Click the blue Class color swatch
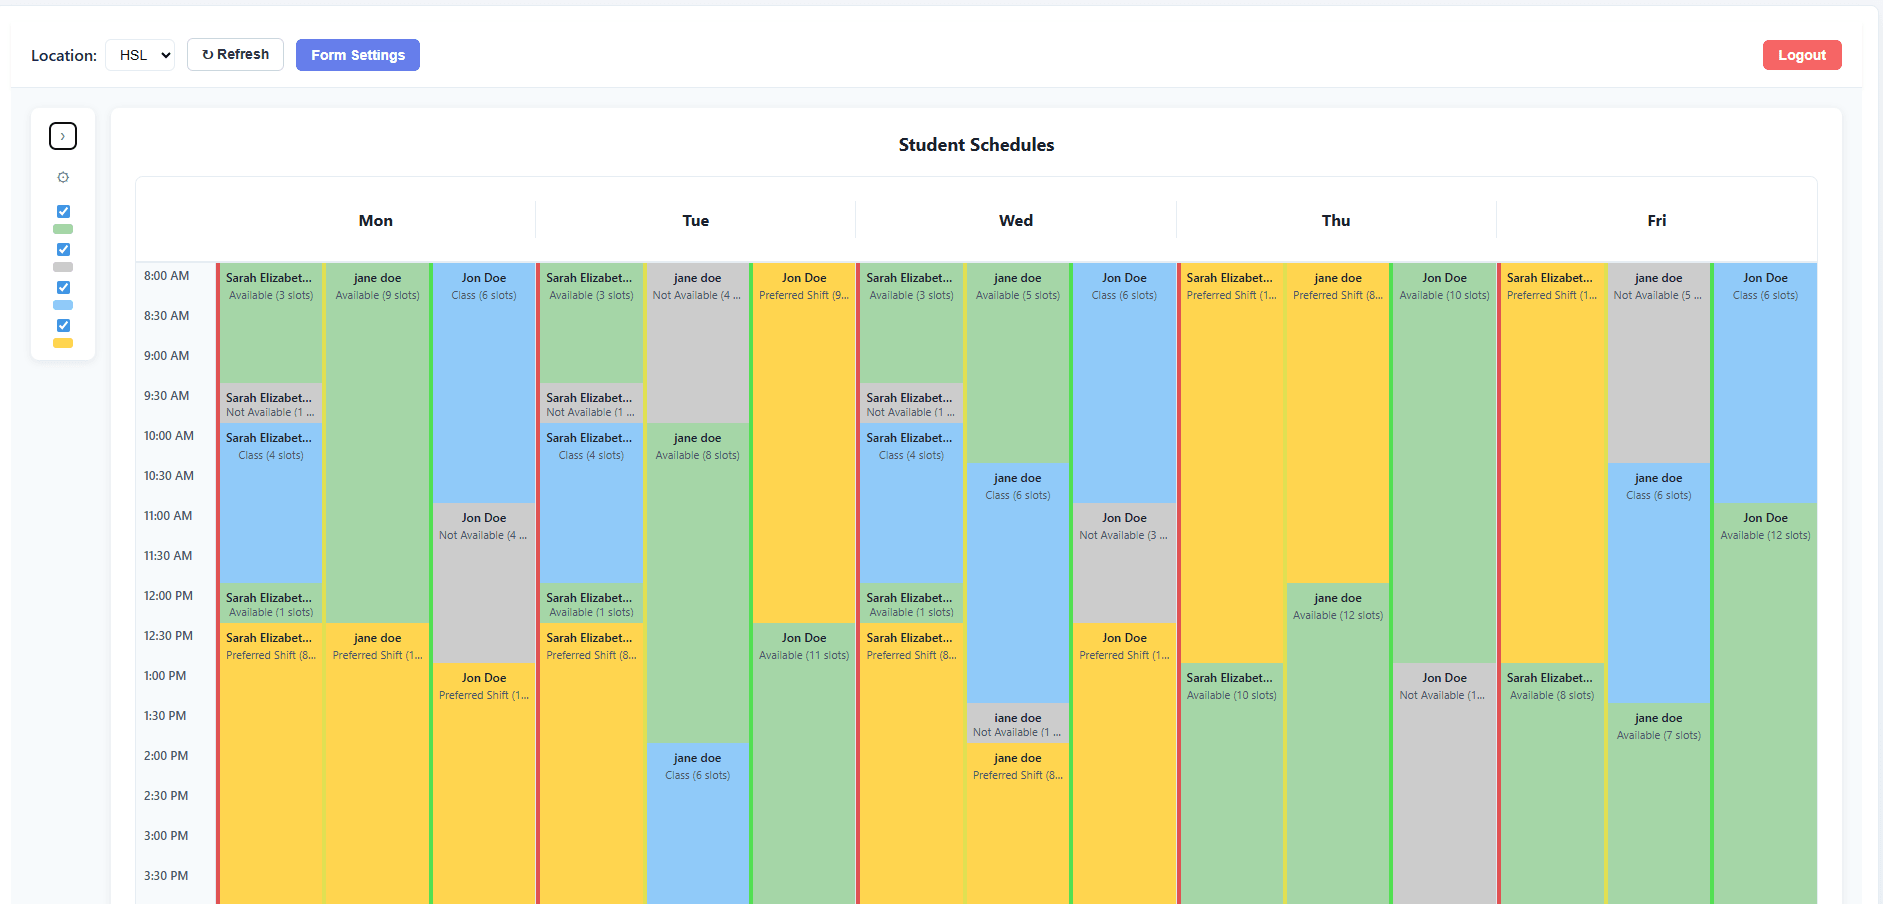Screen dimensions: 1883x904 point(63,305)
